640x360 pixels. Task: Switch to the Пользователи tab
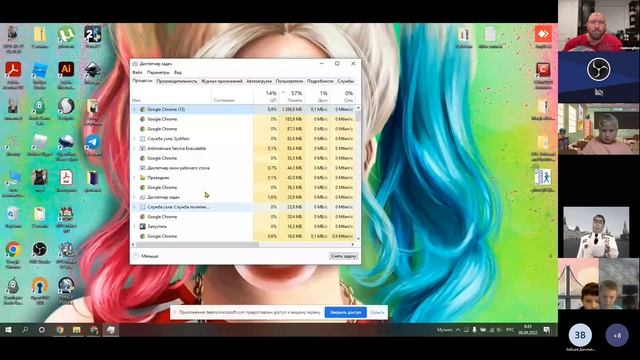click(289, 81)
